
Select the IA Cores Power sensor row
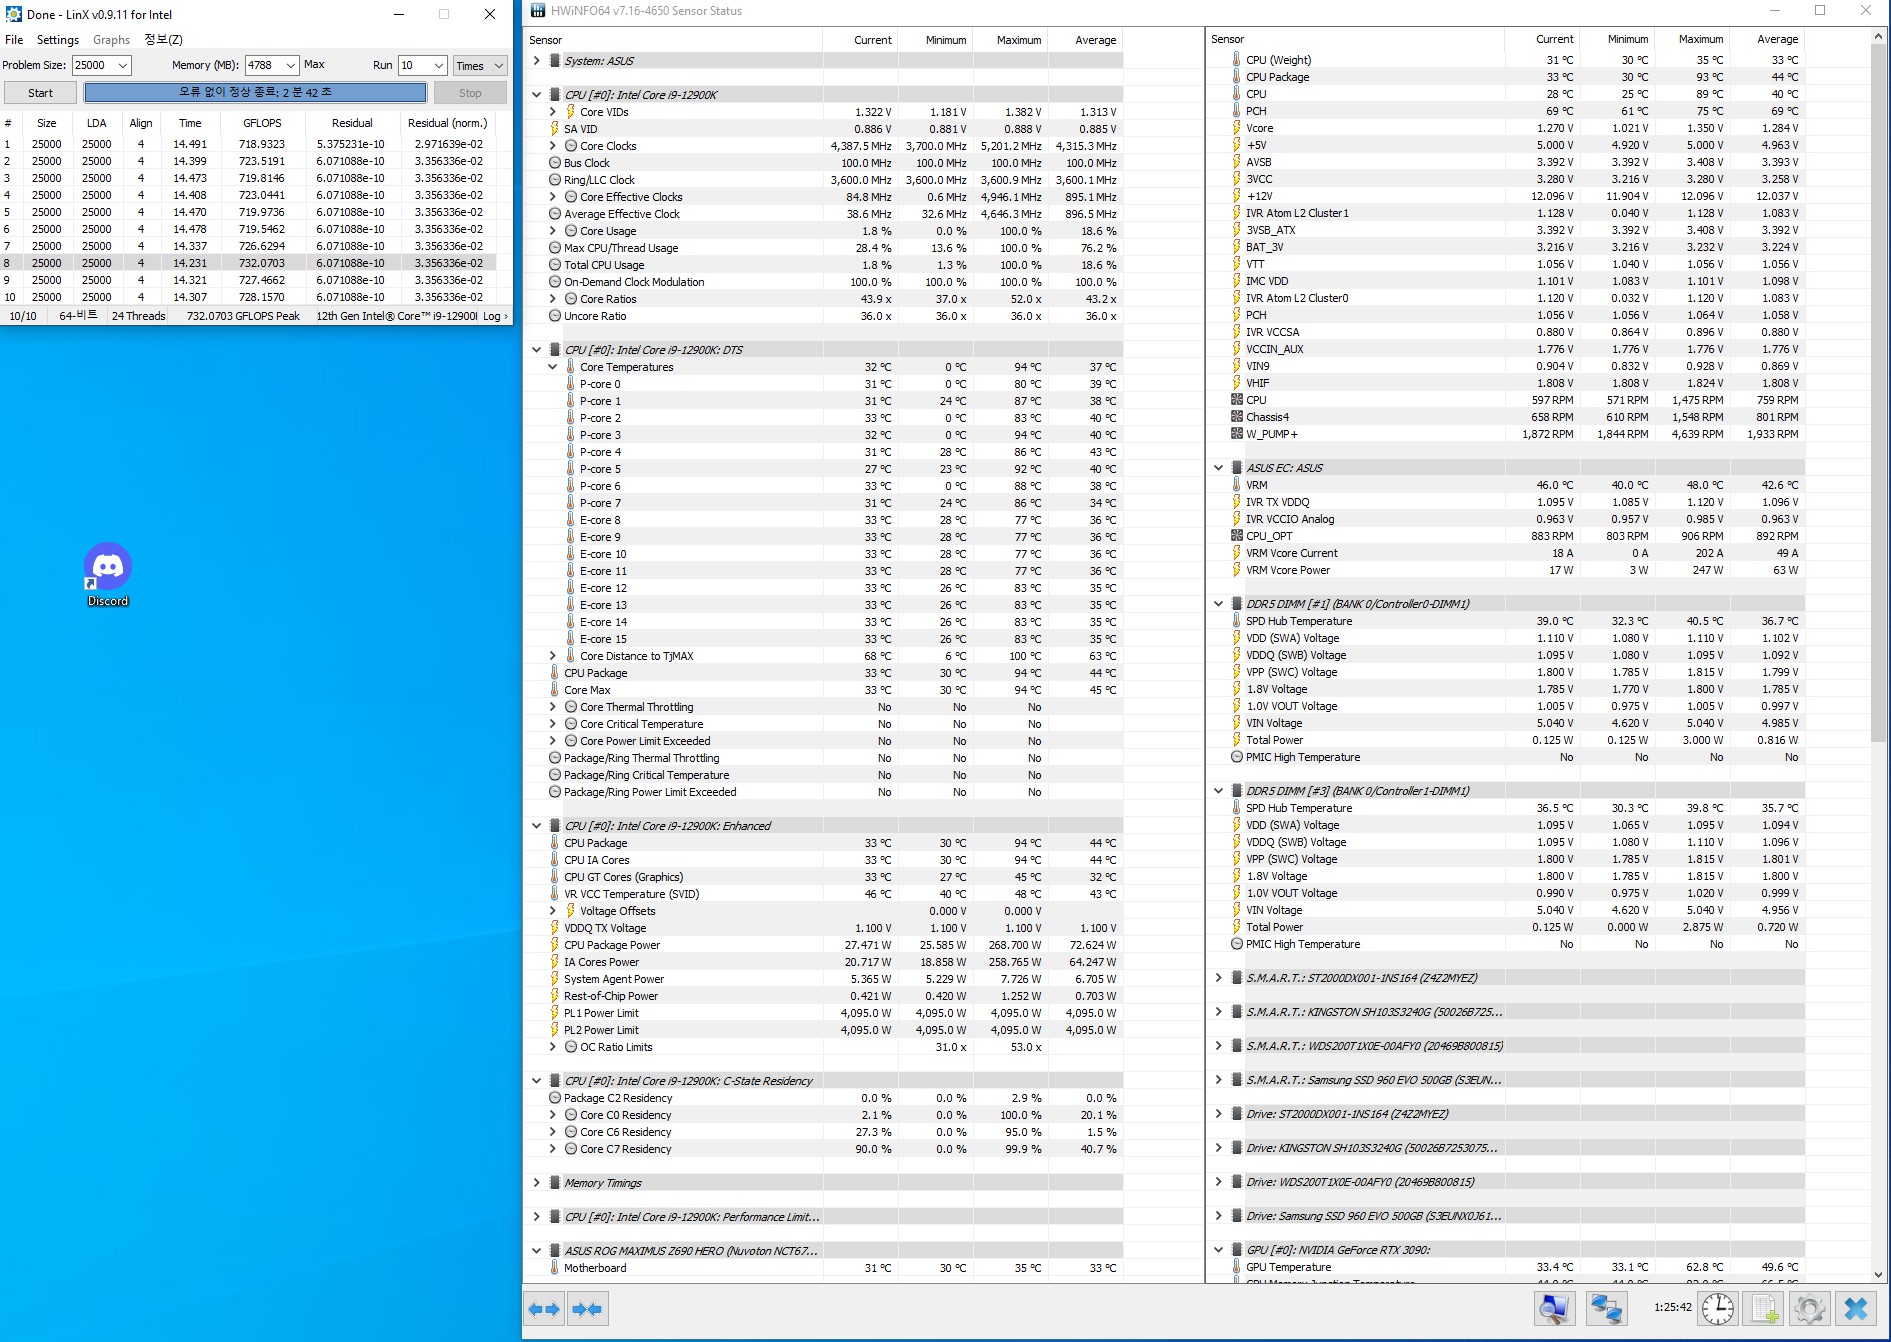(x=822, y=962)
